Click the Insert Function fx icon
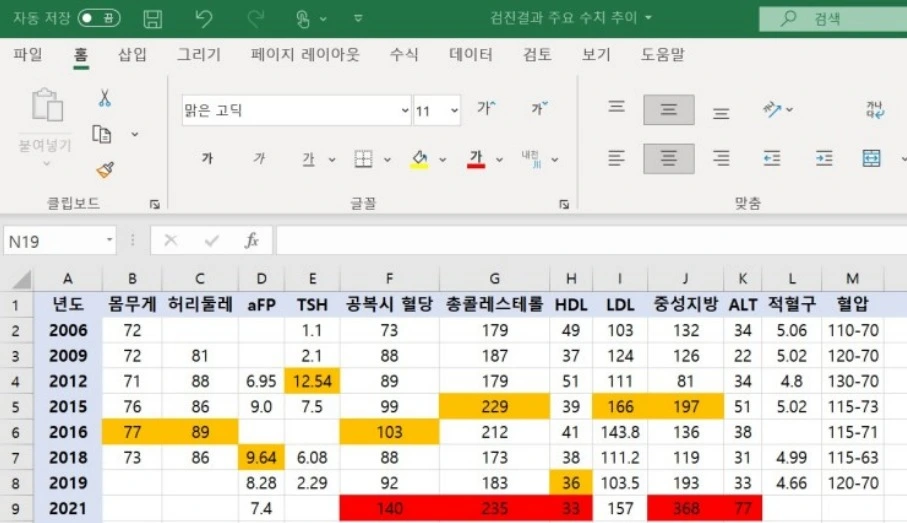The height and width of the screenshot is (523, 907). [x=251, y=240]
